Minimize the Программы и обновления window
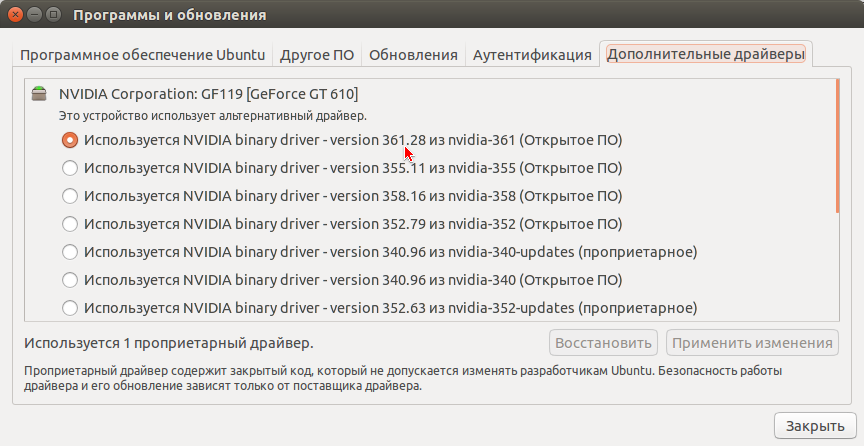864x446 pixels. coord(36,15)
